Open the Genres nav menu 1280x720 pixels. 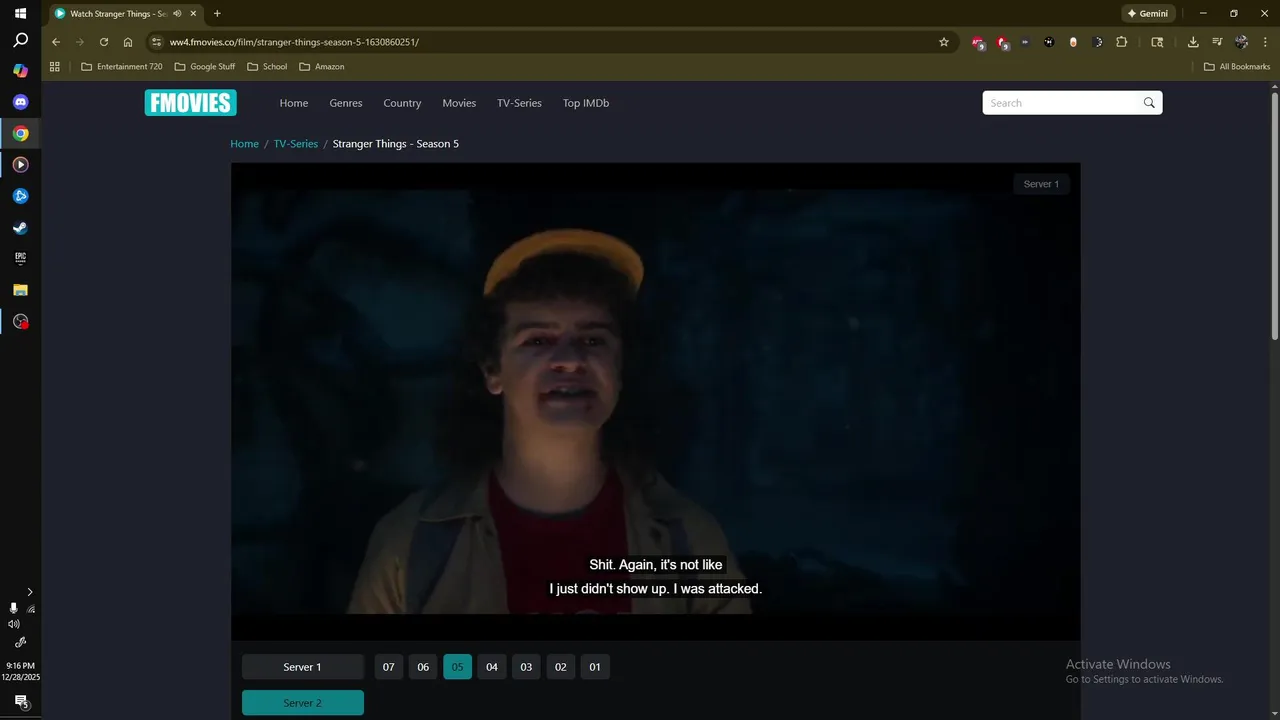click(346, 103)
